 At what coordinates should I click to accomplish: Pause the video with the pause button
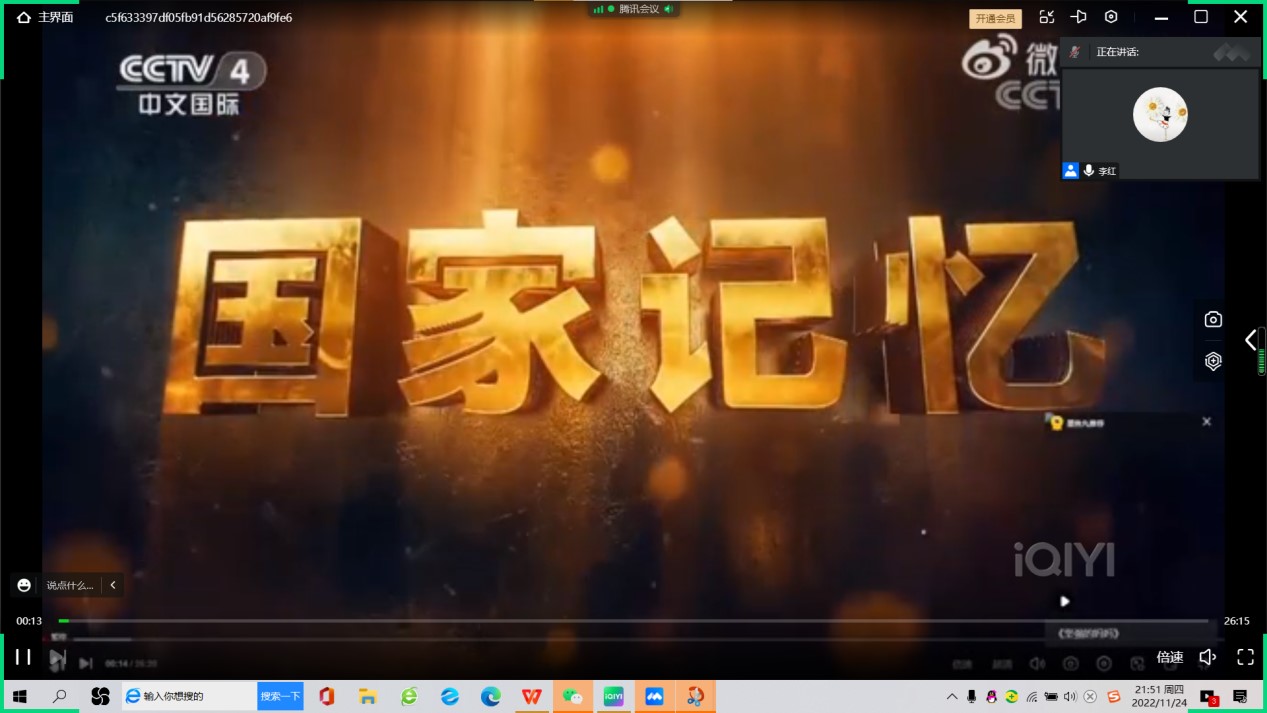23,657
